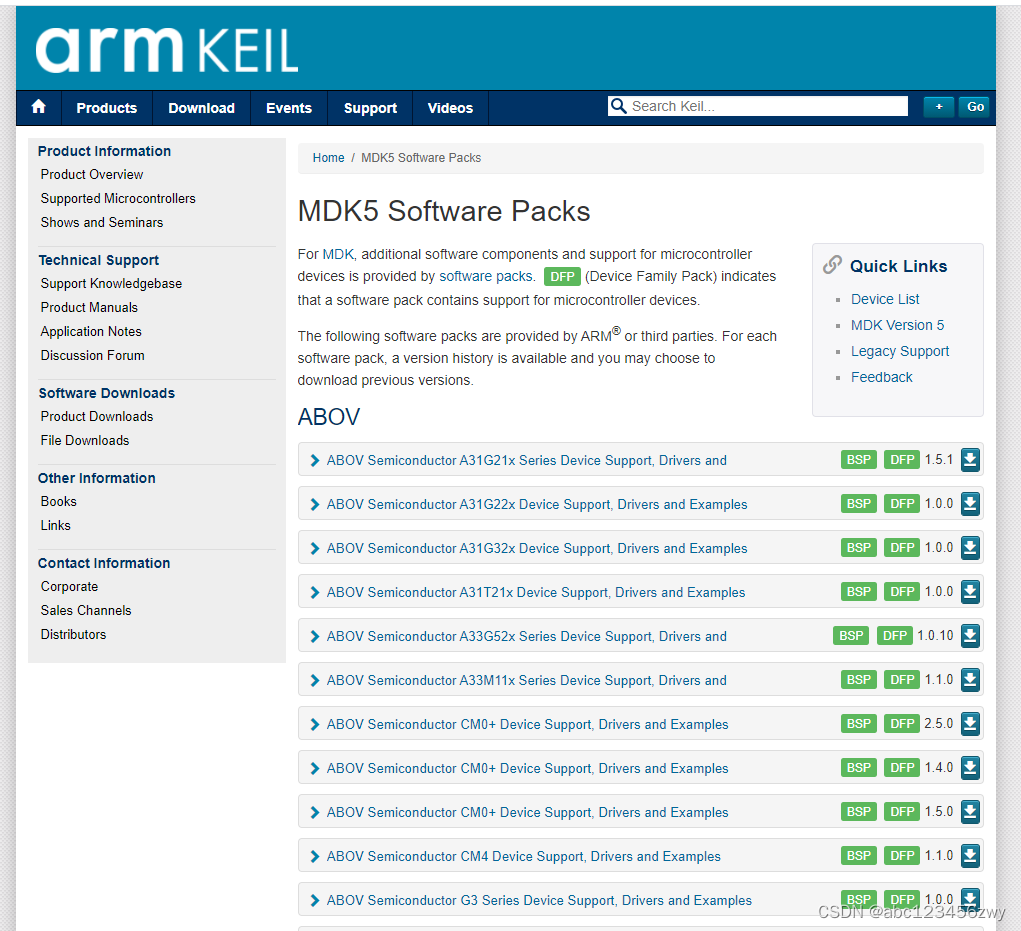
Task: Open Product Overview in sidebar
Action: (x=92, y=174)
